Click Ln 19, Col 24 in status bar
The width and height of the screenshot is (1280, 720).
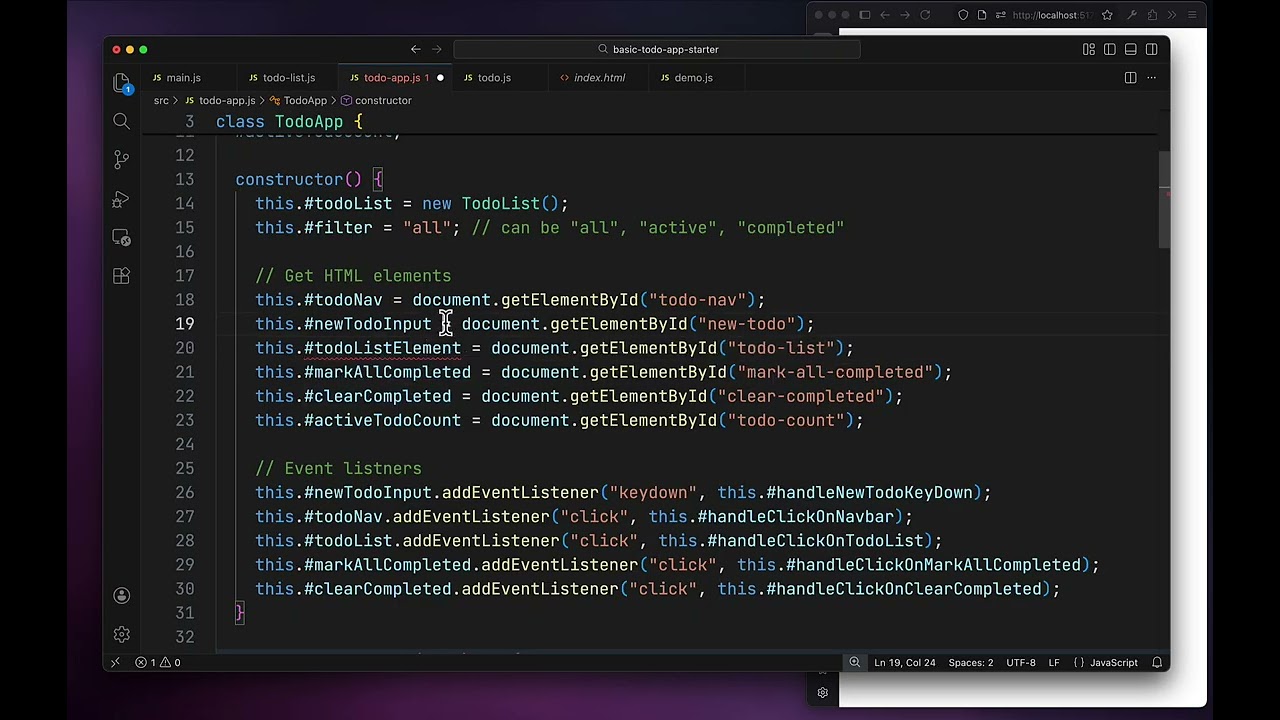(904, 662)
